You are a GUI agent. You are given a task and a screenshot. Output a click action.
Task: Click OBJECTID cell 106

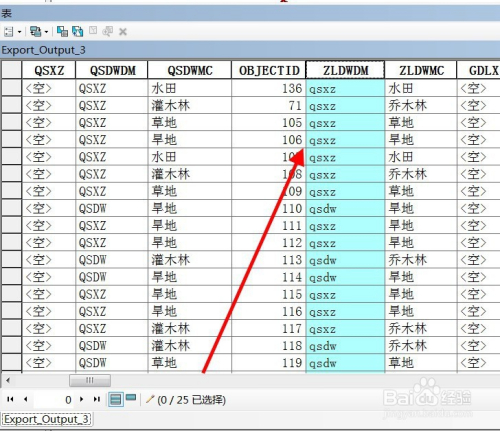pos(269,140)
